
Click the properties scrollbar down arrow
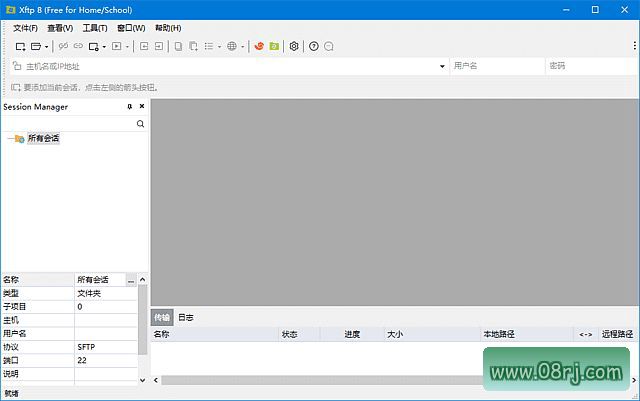(142, 380)
